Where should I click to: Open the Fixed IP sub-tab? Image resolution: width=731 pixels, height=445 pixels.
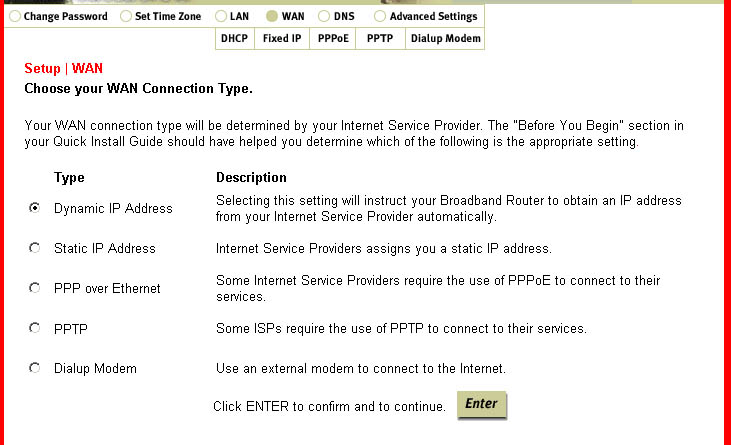click(282, 39)
